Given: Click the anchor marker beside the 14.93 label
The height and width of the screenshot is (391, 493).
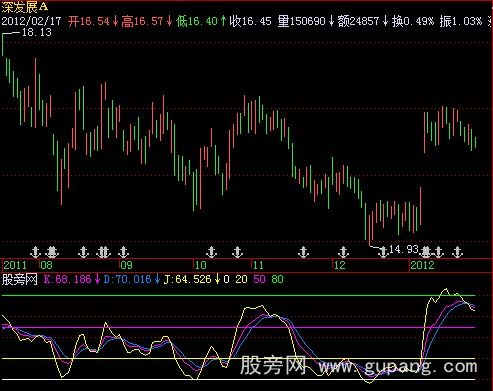Looking at the screenshot, I should tap(383, 252).
